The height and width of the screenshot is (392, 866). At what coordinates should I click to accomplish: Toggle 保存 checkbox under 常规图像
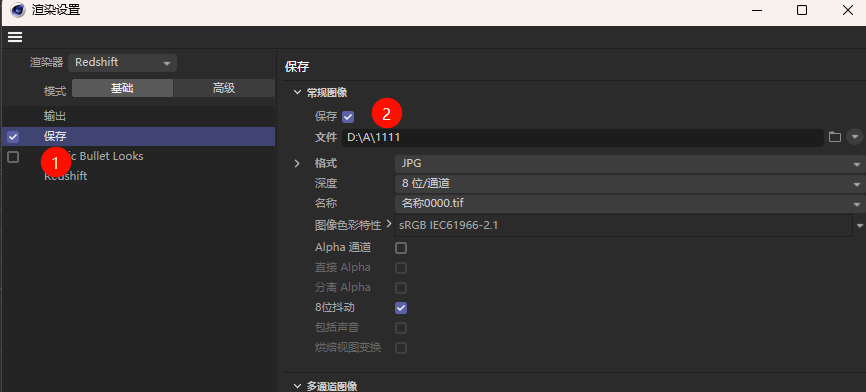348,117
